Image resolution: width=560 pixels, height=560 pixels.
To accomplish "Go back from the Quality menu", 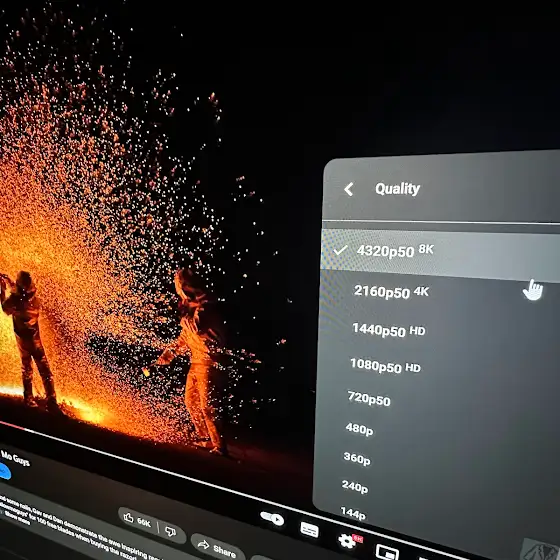I will (x=349, y=189).
